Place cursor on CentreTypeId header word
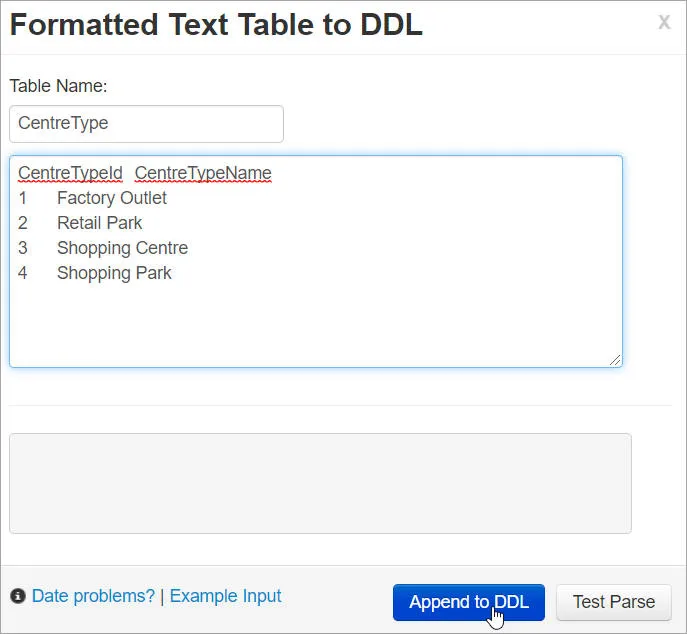This screenshot has width=687, height=634. pos(70,173)
